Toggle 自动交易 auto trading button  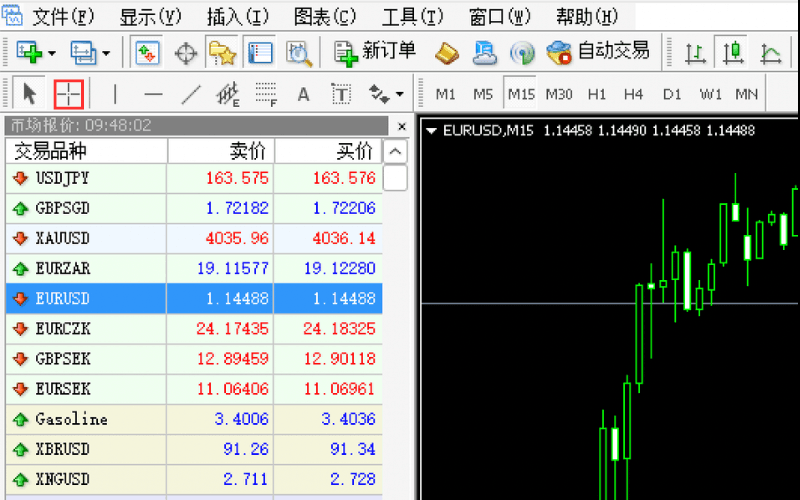[x=597, y=52]
